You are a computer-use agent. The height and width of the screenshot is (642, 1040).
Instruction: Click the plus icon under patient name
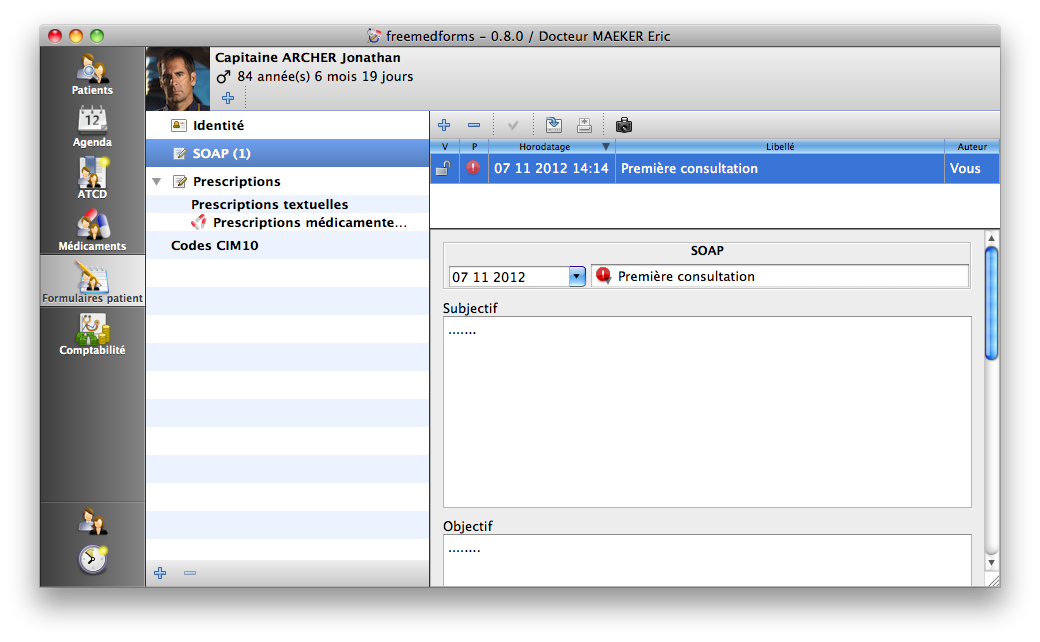228,98
